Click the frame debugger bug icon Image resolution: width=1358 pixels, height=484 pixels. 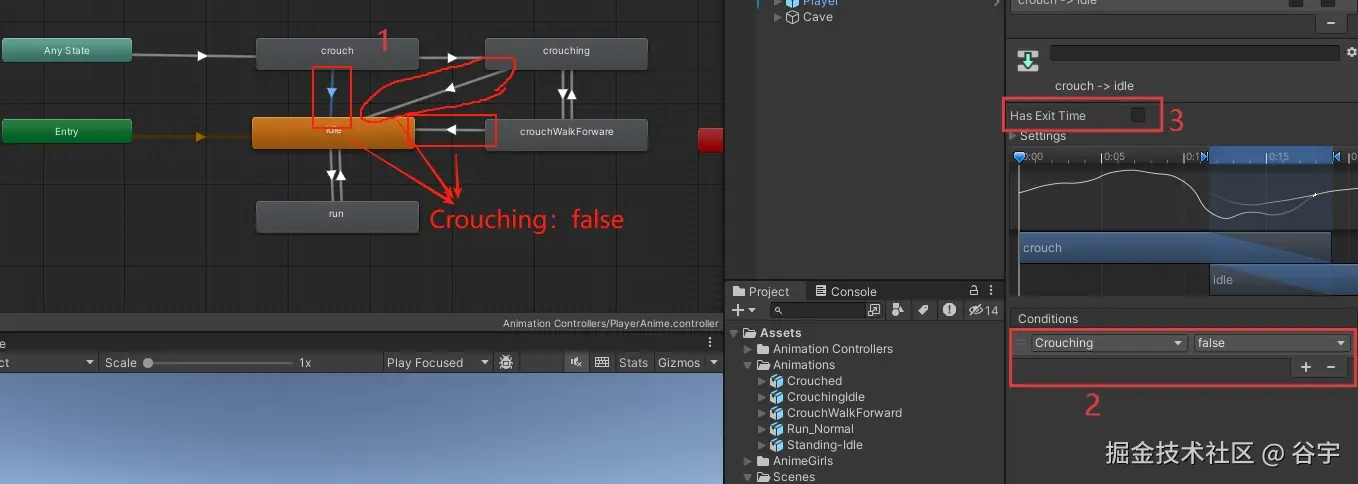pos(507,362)
